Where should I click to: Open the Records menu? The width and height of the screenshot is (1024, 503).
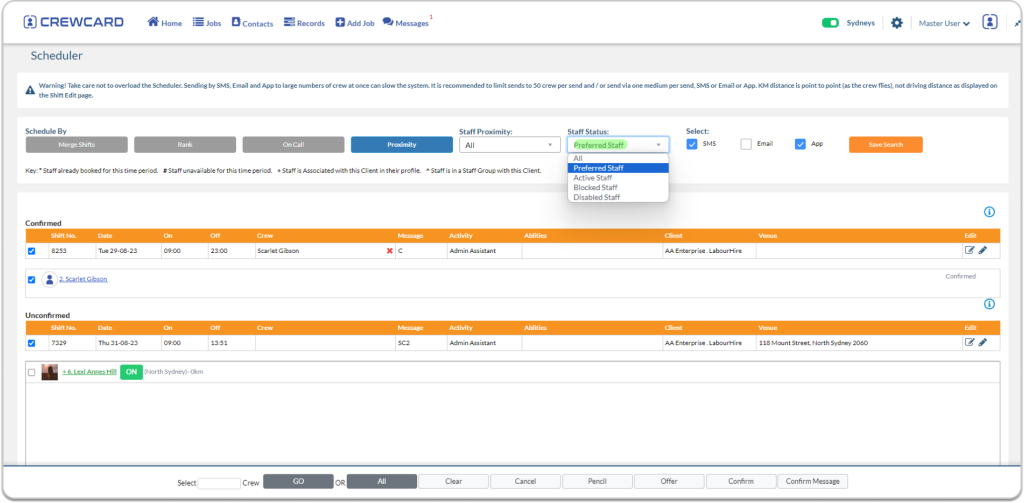tap(304, 23)
